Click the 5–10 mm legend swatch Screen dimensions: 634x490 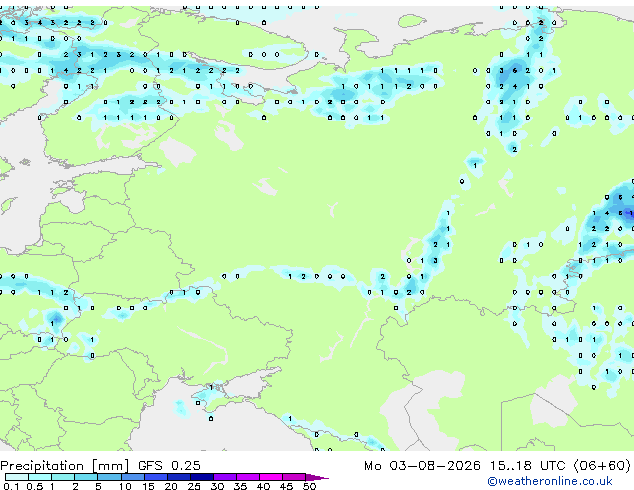click(x=109, y=477)
